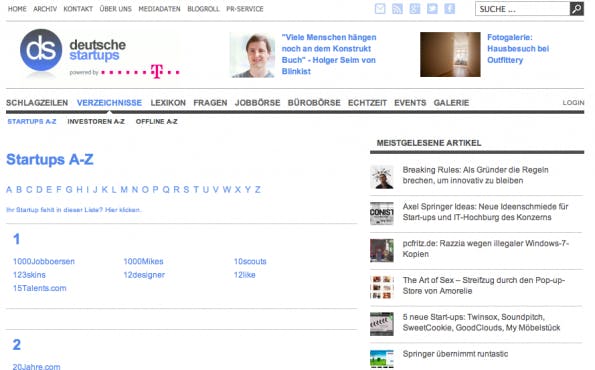
Task: Open 123skins startup entry
Action: coord(29,275)
